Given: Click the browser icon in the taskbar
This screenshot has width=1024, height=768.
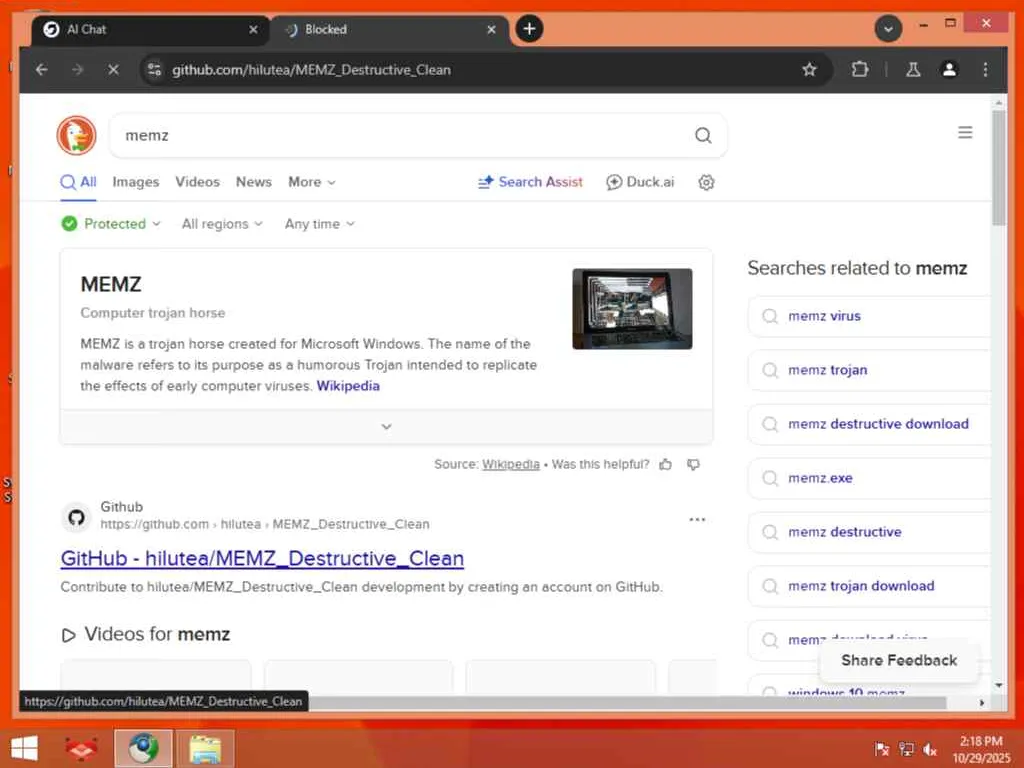Looking at the screenshot, I should 143,748.
